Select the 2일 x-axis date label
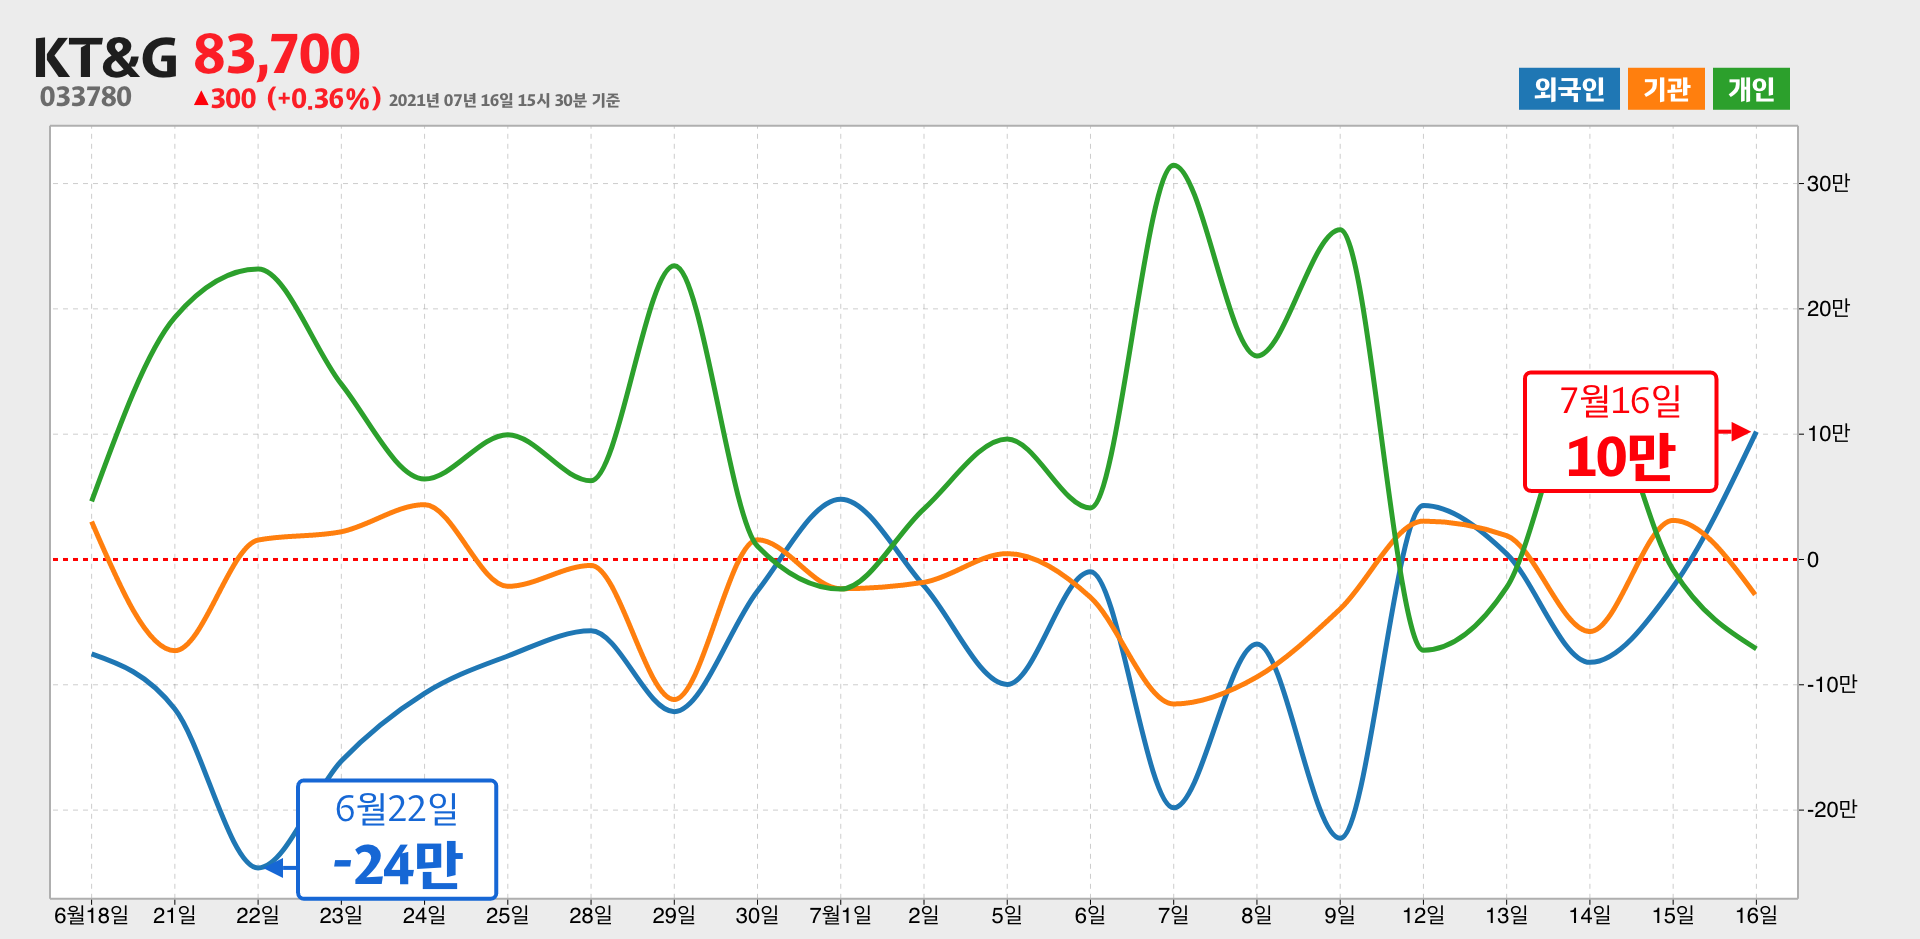This screenshot has width=1920, height=939. 924,915
